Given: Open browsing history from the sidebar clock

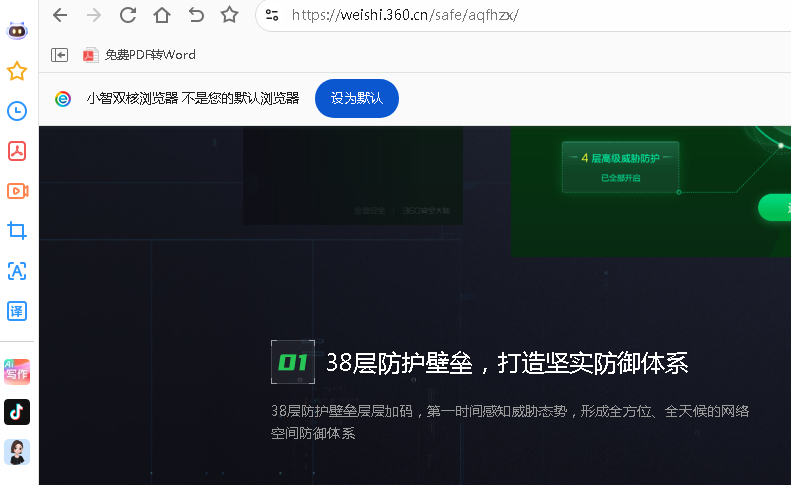Looking at the screenshot, I should tap(17, 111).
